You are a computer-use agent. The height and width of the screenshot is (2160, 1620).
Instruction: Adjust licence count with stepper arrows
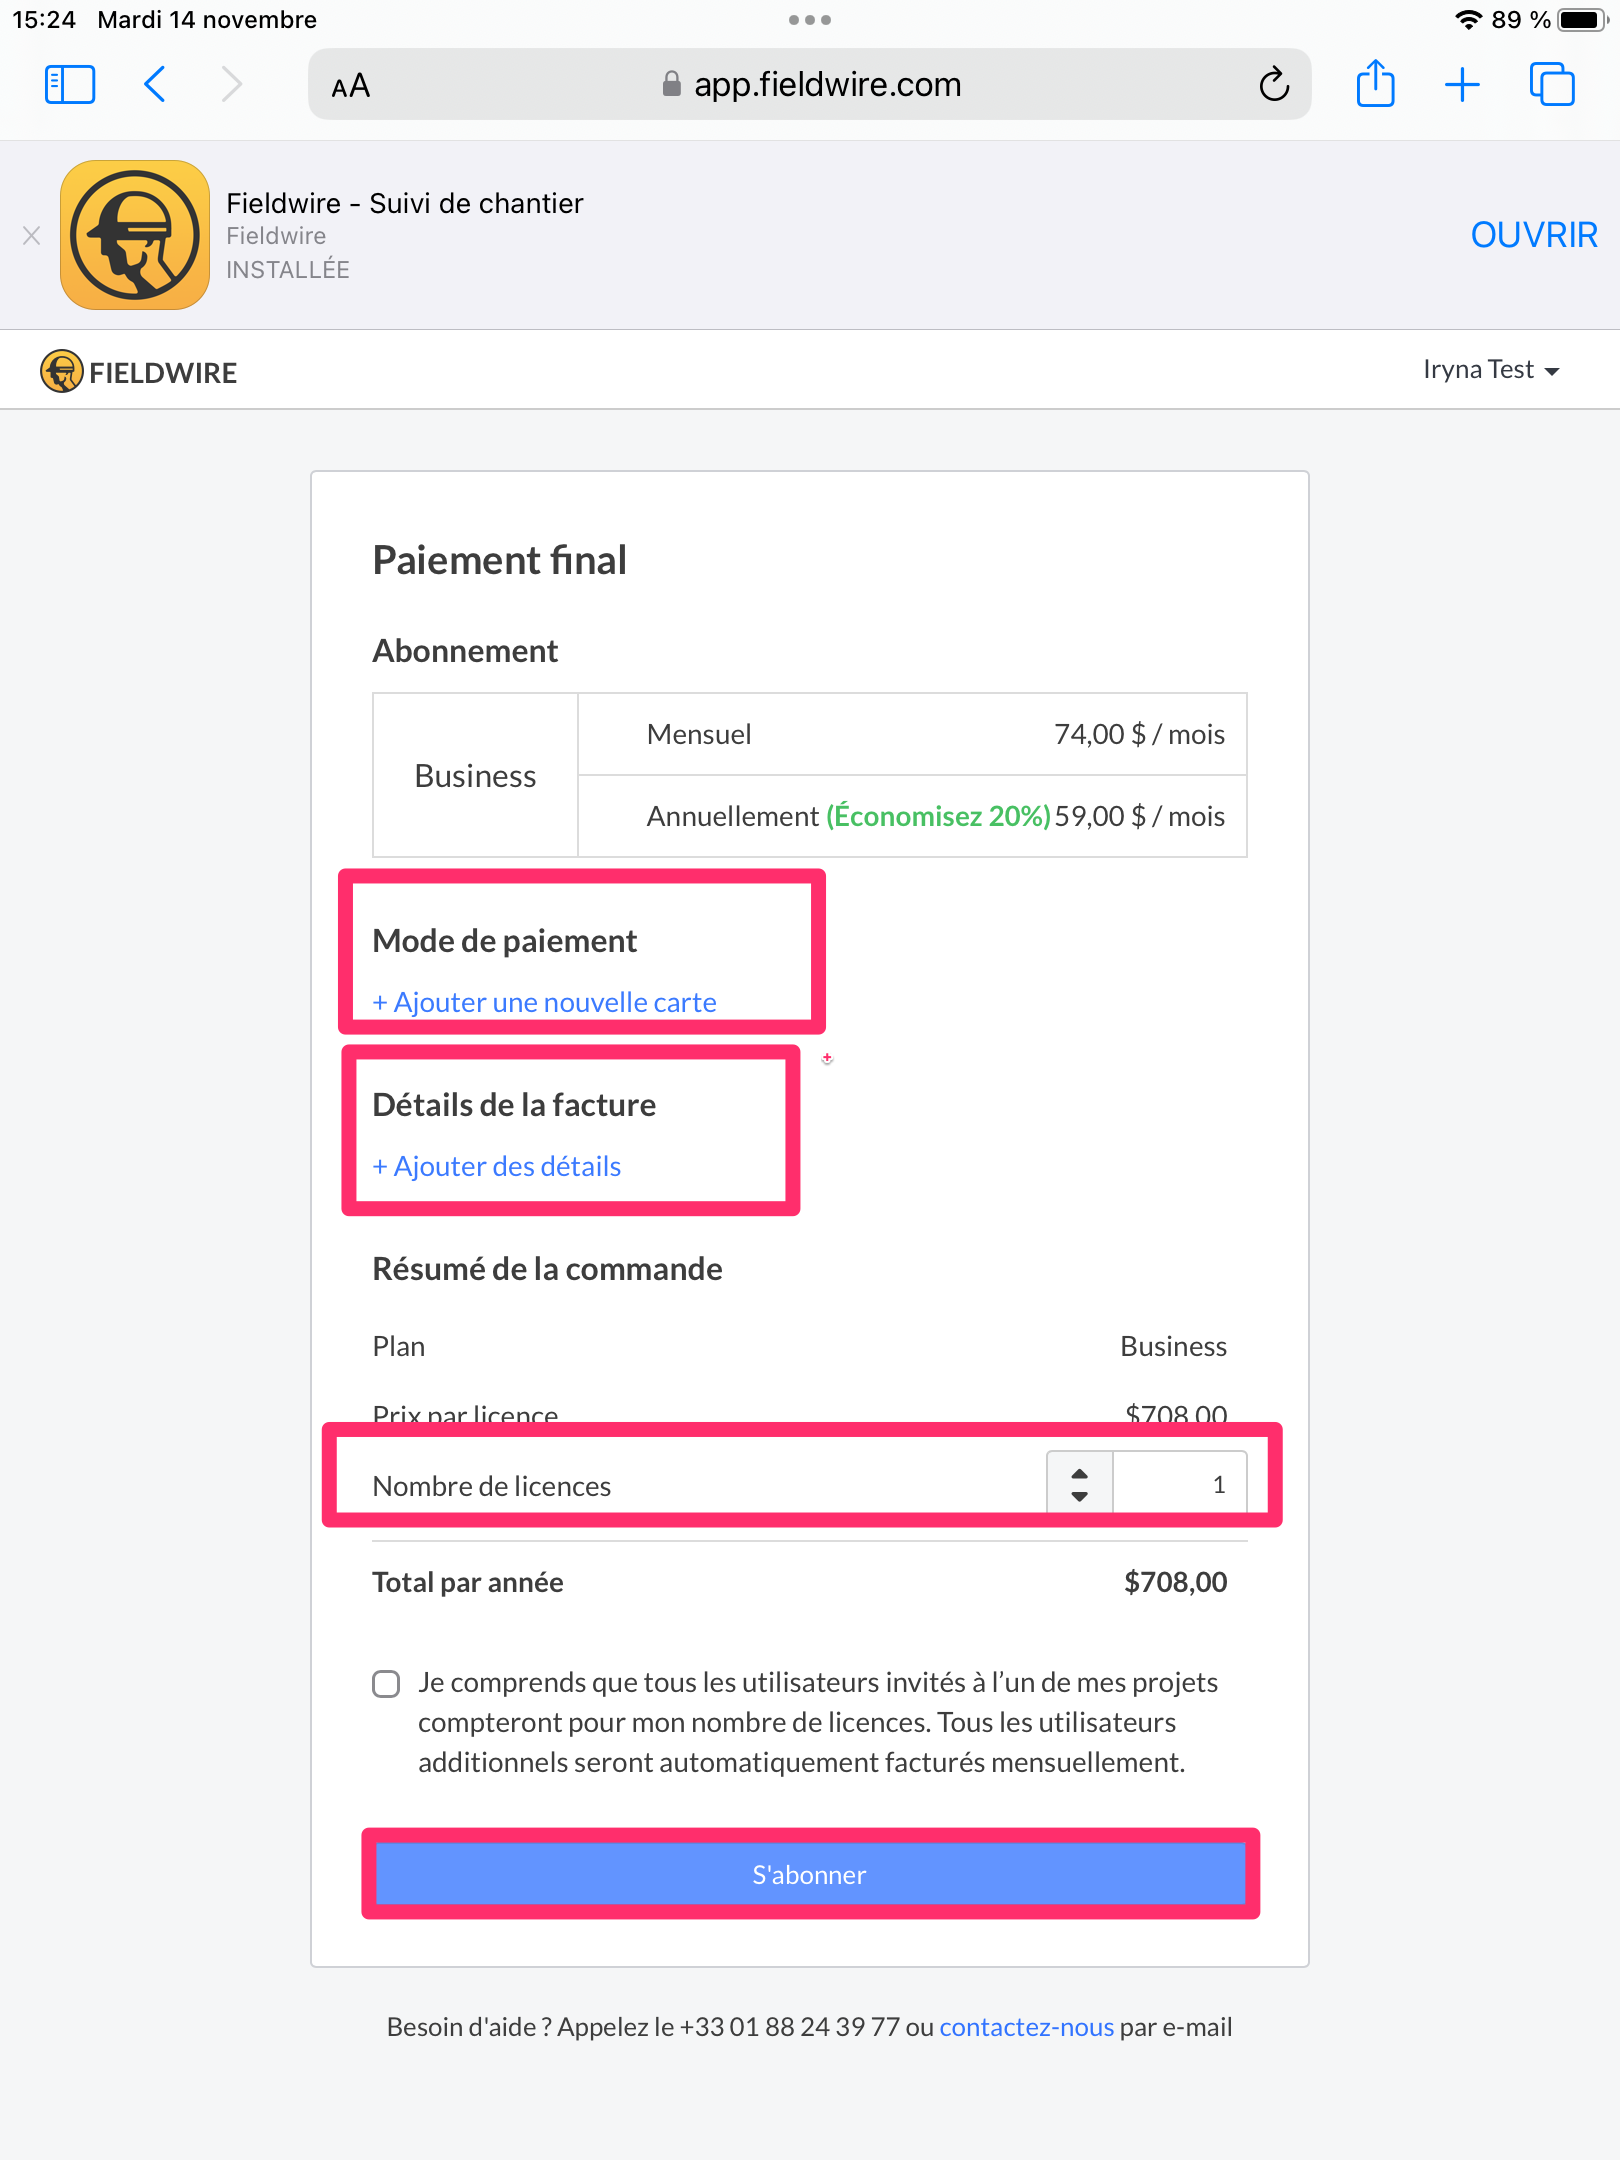(1080, 1485)
